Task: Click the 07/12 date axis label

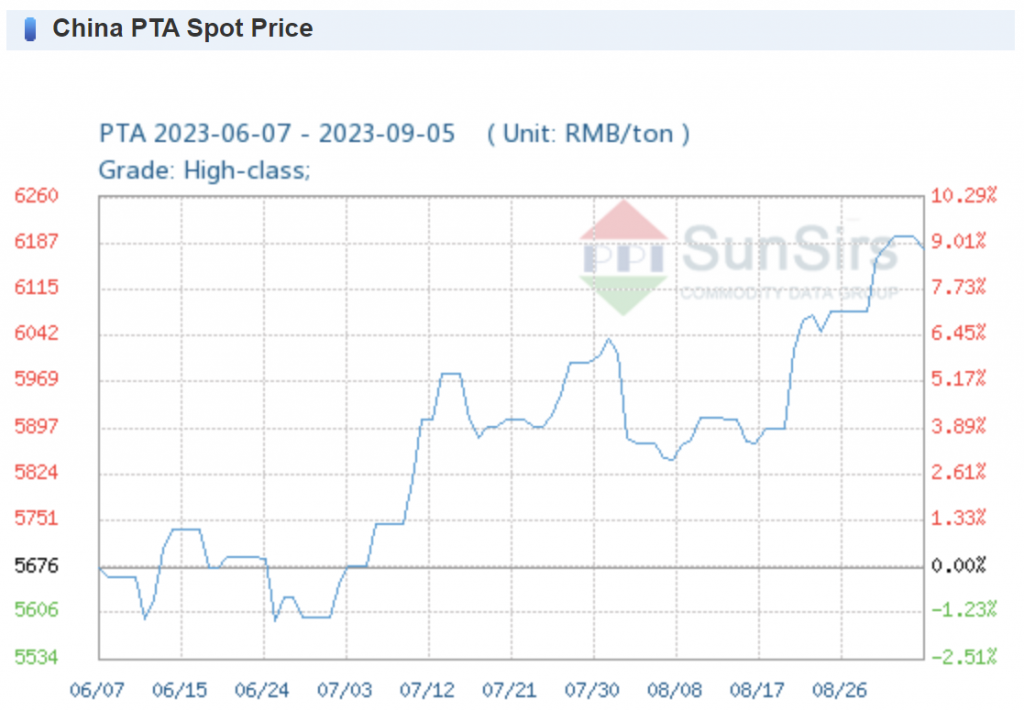Action: tap(428, 690)
